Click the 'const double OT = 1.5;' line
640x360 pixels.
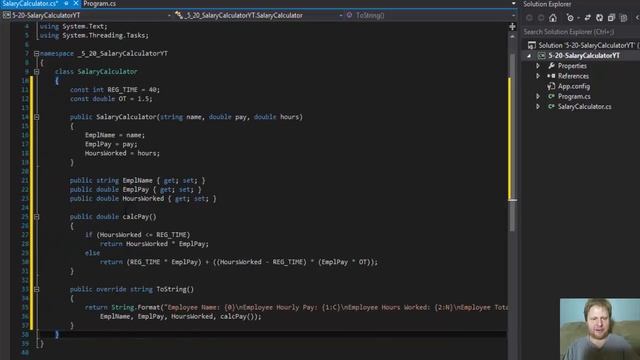[x=111, y=99]
